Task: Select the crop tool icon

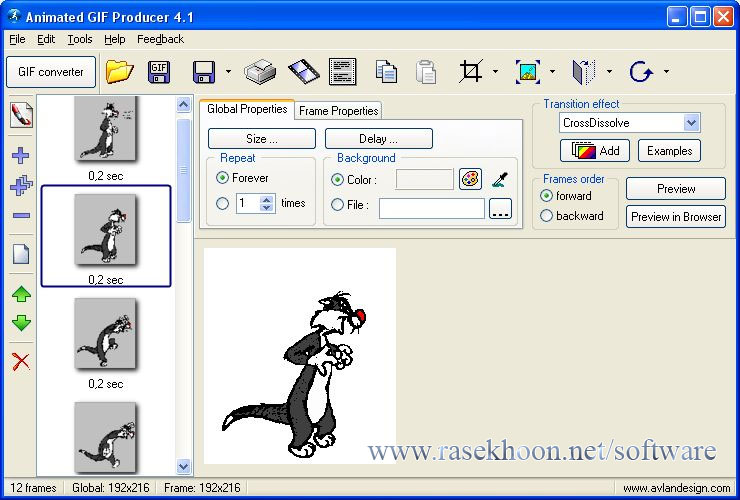Action: (x=471, y=72)
